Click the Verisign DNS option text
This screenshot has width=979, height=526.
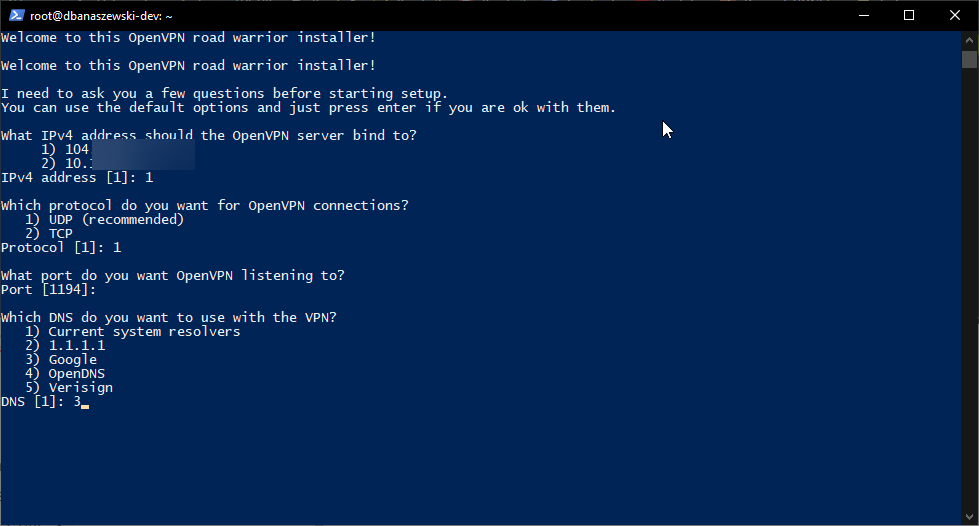pos(80,388)
